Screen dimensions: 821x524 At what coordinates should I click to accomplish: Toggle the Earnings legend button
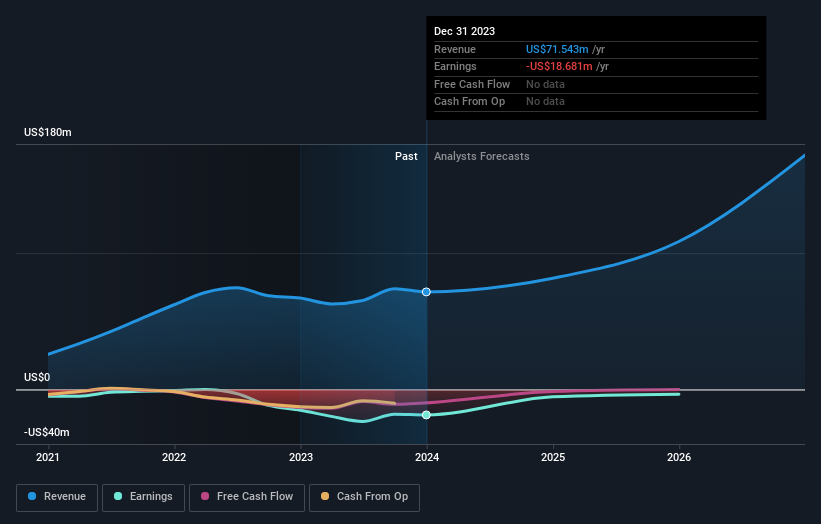tap(143, 497)
